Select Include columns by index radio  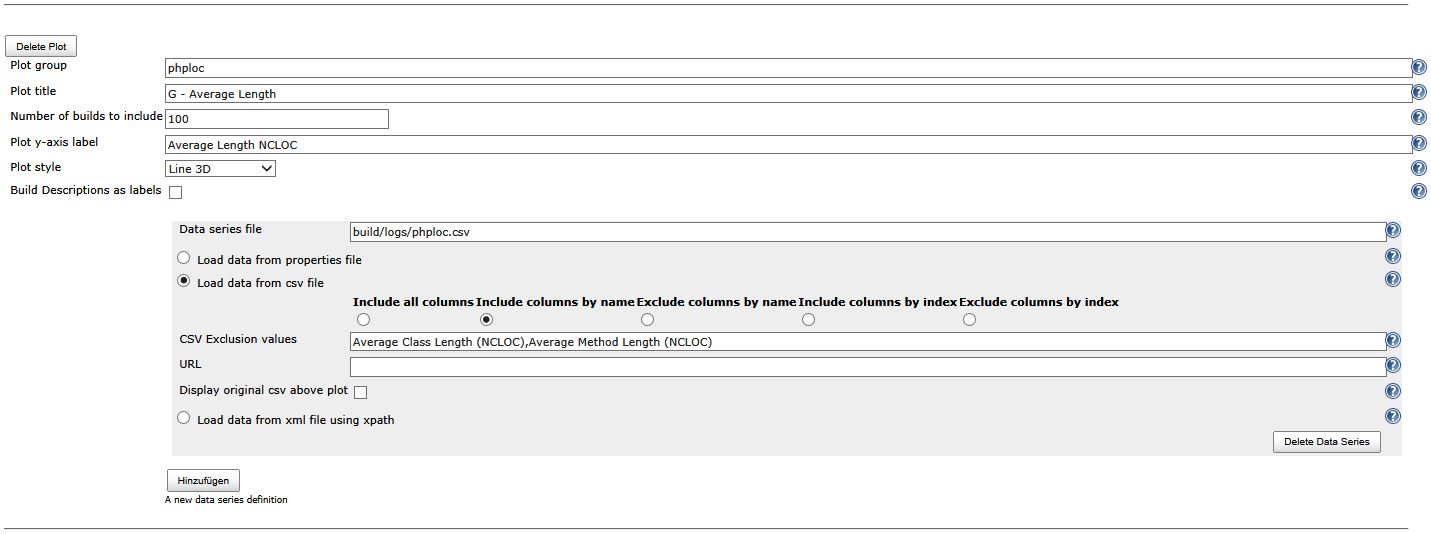[808, 320]
